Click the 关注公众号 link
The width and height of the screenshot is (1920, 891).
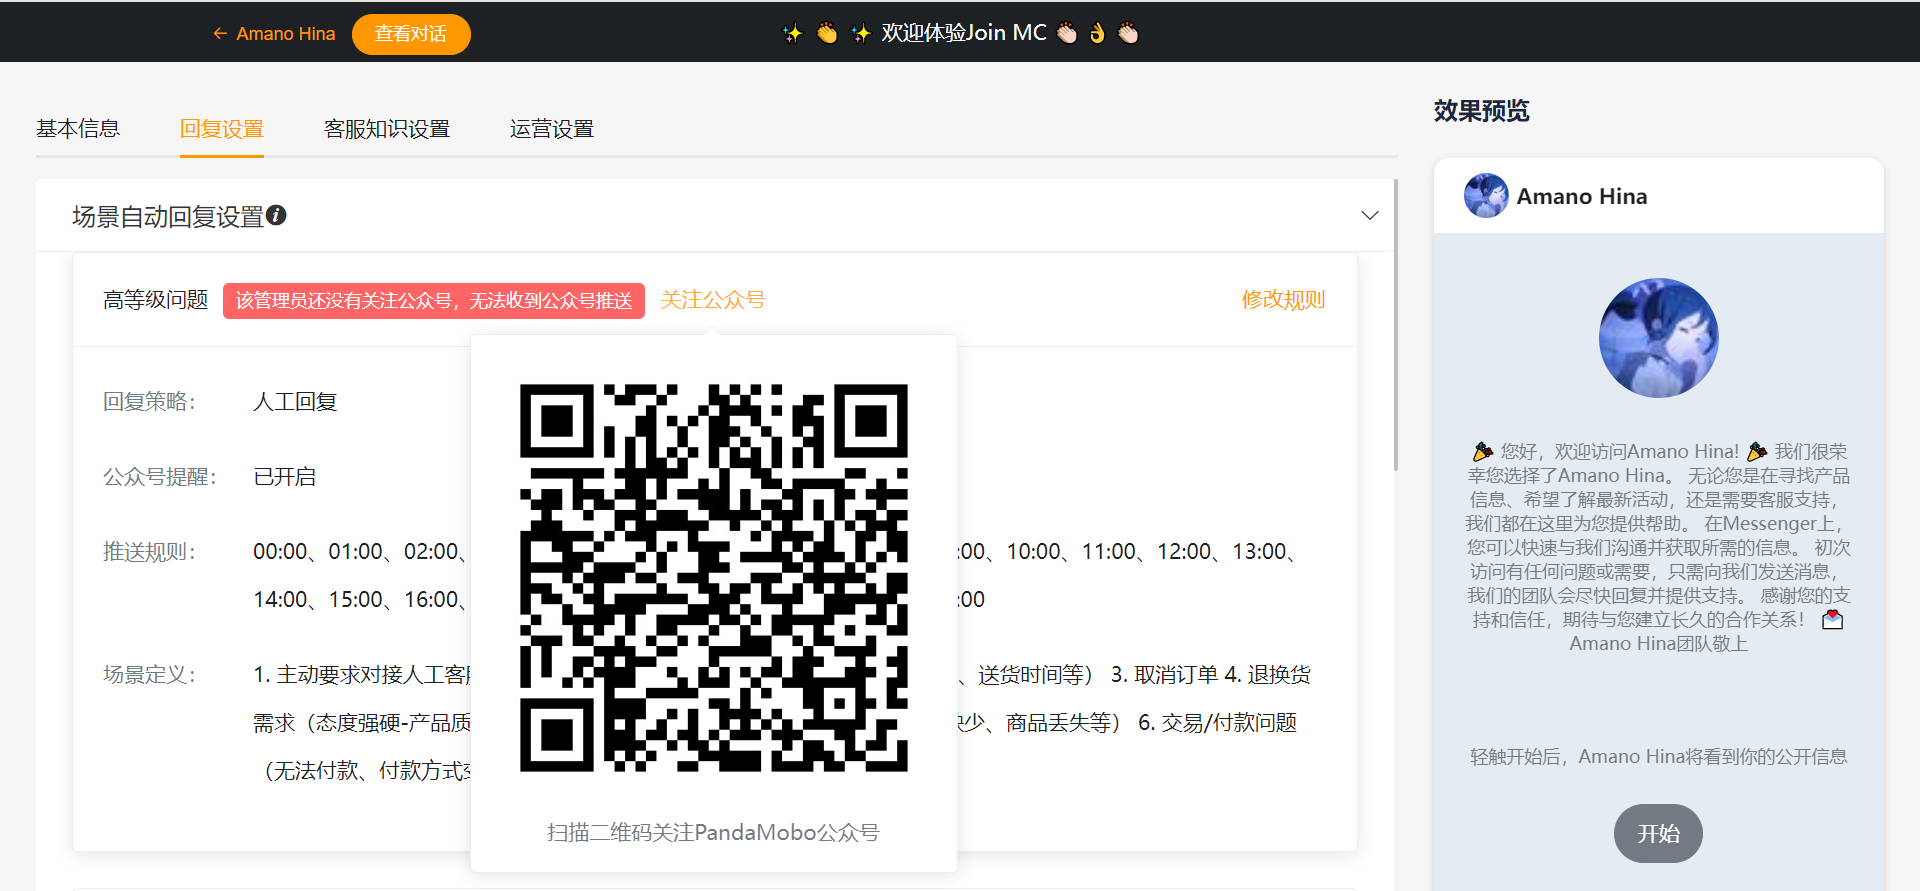point(713,300)
